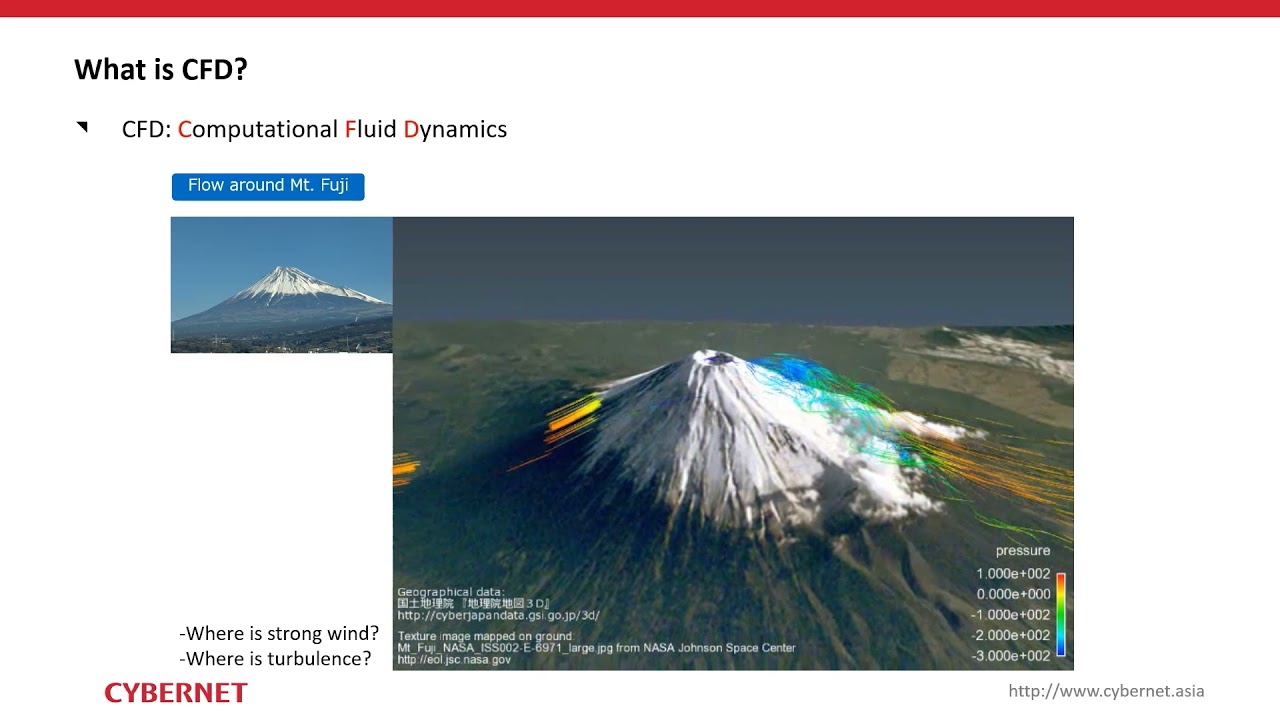Viewport: 1280px width, 720px height.
Task: Click the 'pressure' legend title
Action: click(x=1023, y=551)
